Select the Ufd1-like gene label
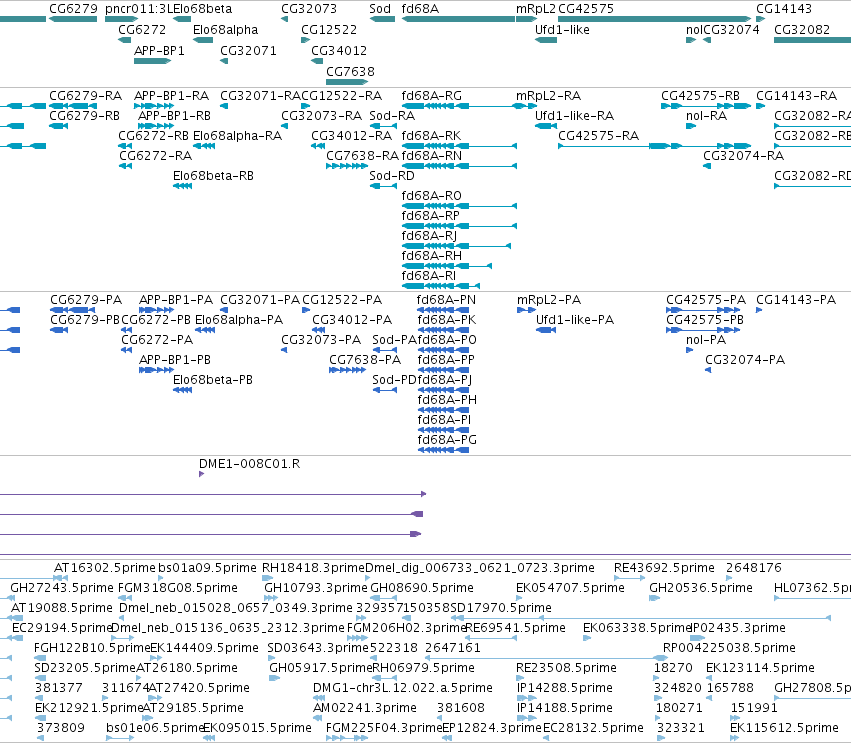Viewport: 851px width, 743px height. click(562, 30)
